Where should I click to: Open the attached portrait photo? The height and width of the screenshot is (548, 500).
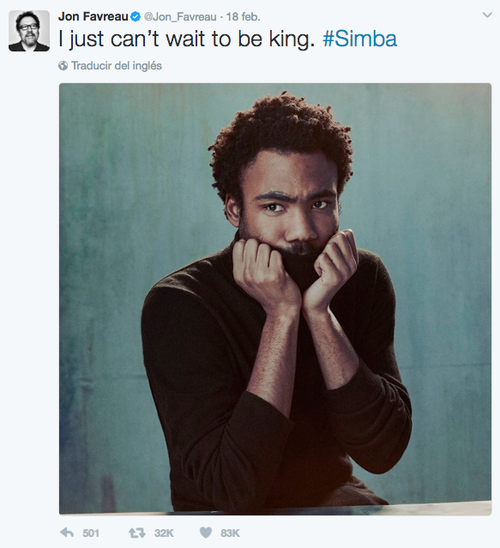(x=275, y=299)
